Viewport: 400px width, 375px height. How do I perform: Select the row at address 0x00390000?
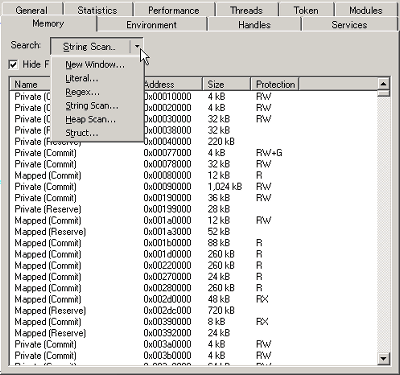point(194,322)
